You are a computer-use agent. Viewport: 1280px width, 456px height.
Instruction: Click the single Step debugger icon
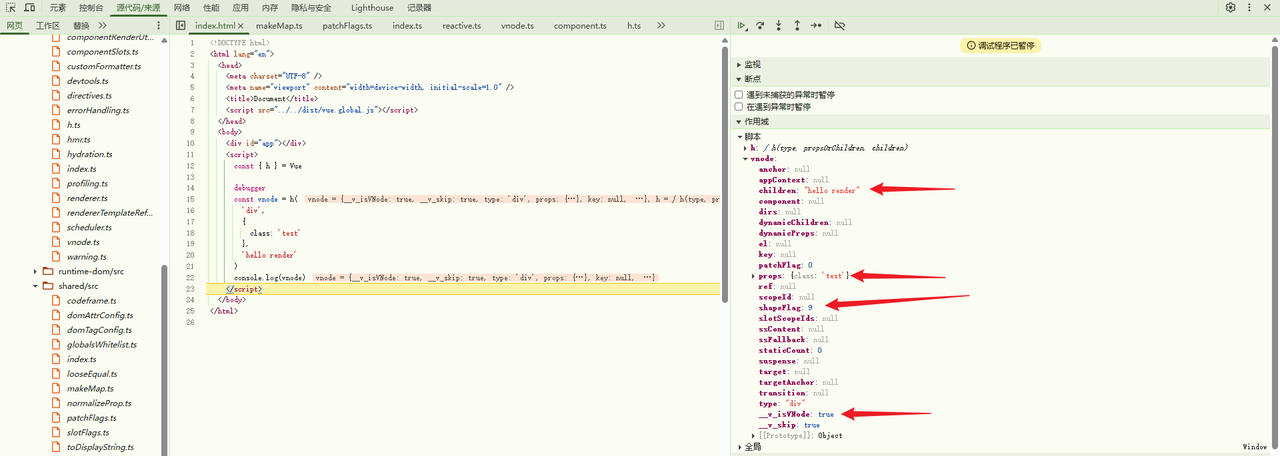[816, 25]
